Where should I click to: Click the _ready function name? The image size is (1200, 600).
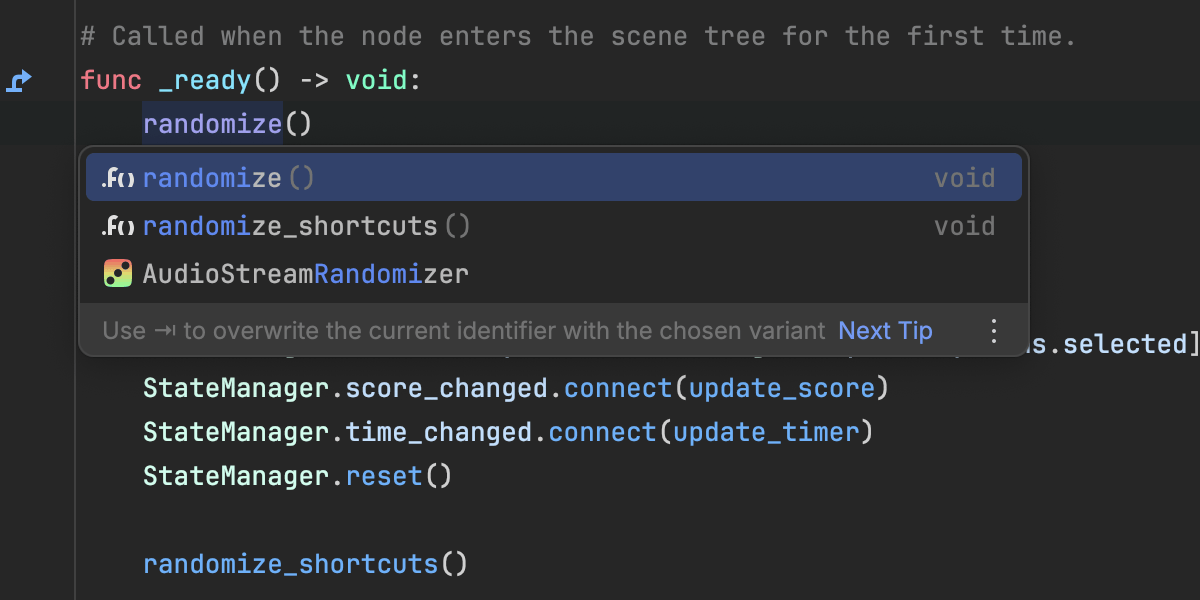205,81
